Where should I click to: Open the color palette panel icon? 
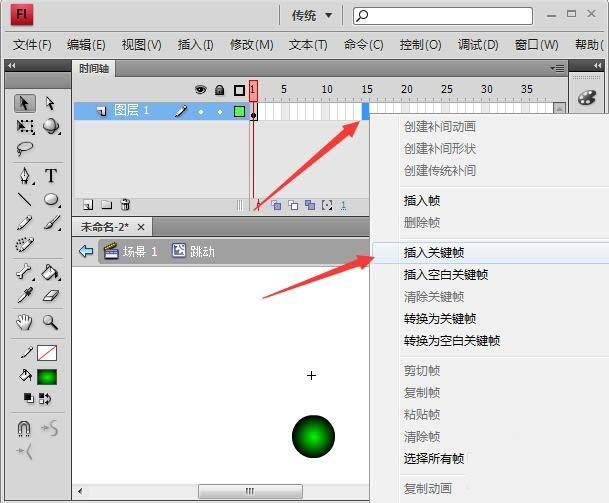(586, 97)
